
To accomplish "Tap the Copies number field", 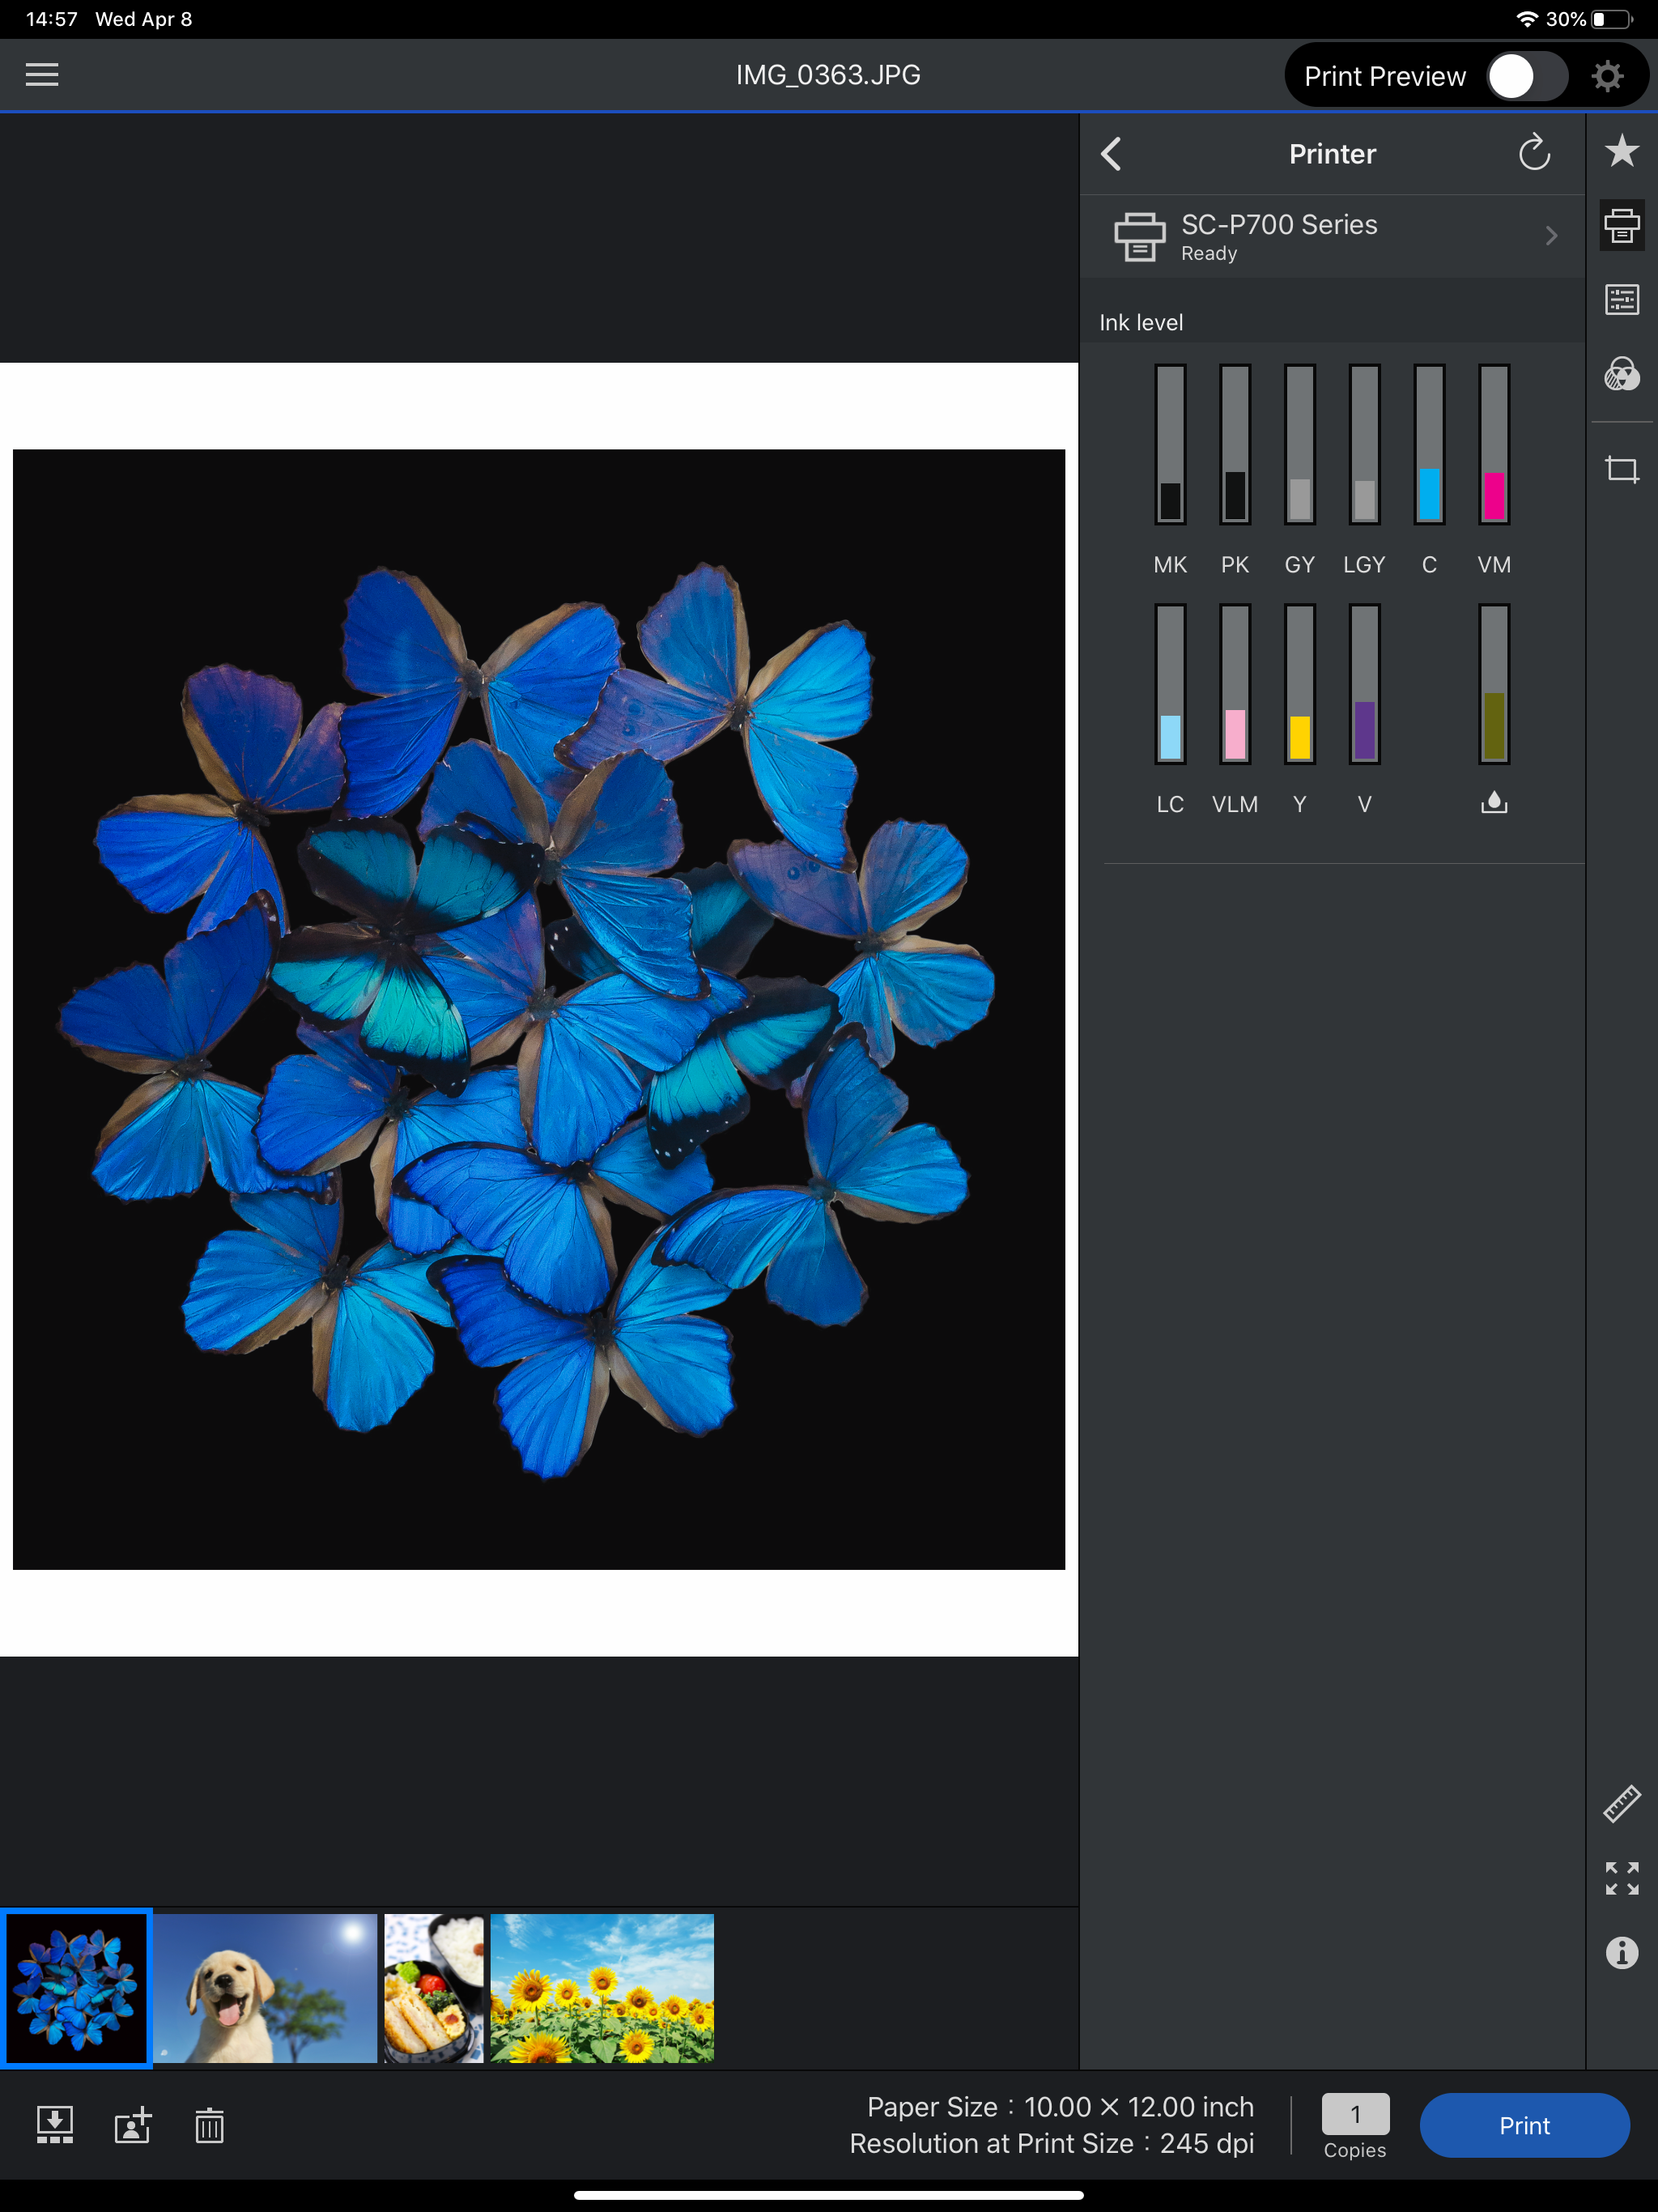I will tap(1355, 2114).
